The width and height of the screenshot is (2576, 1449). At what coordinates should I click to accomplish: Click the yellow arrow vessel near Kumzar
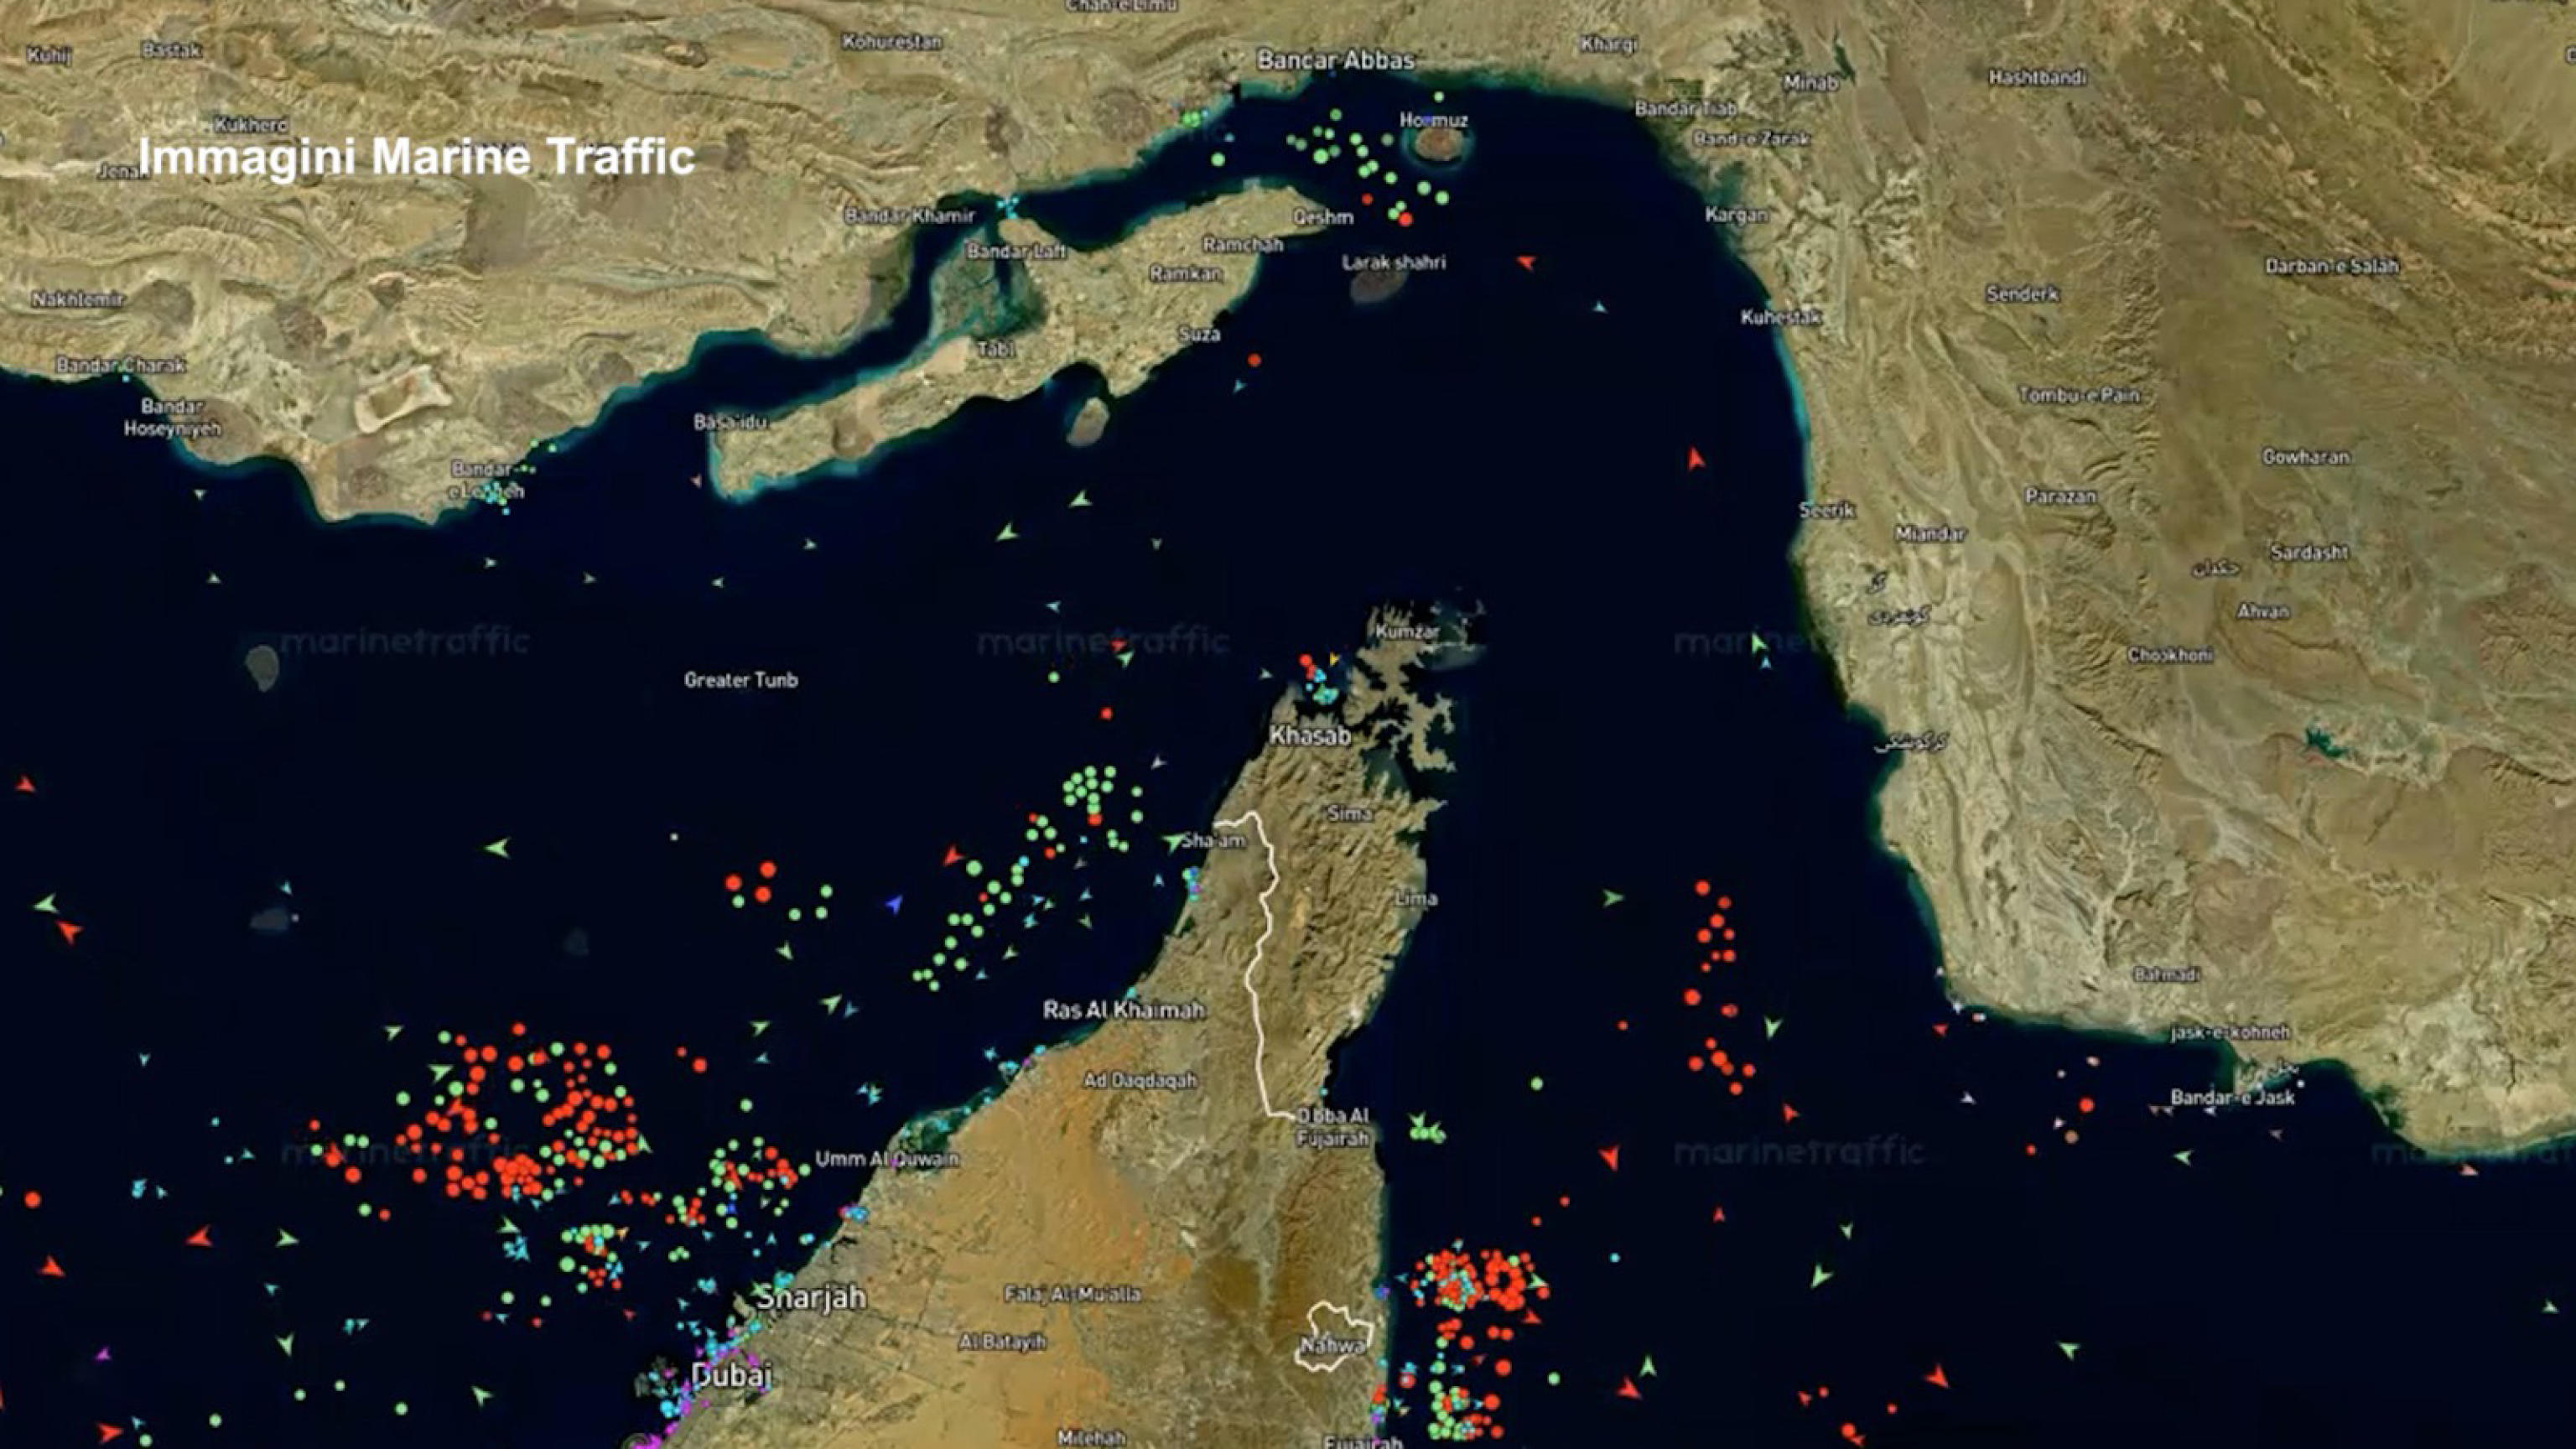click(1335, 659)
